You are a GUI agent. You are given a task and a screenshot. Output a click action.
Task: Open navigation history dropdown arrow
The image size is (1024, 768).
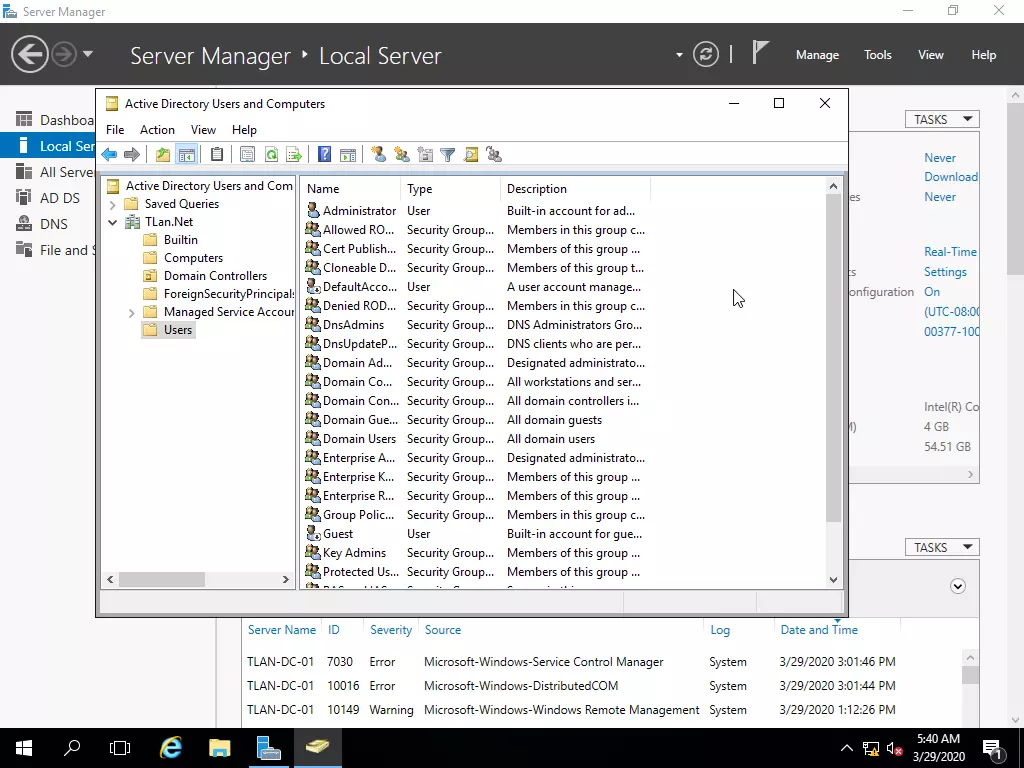(88, 54)
